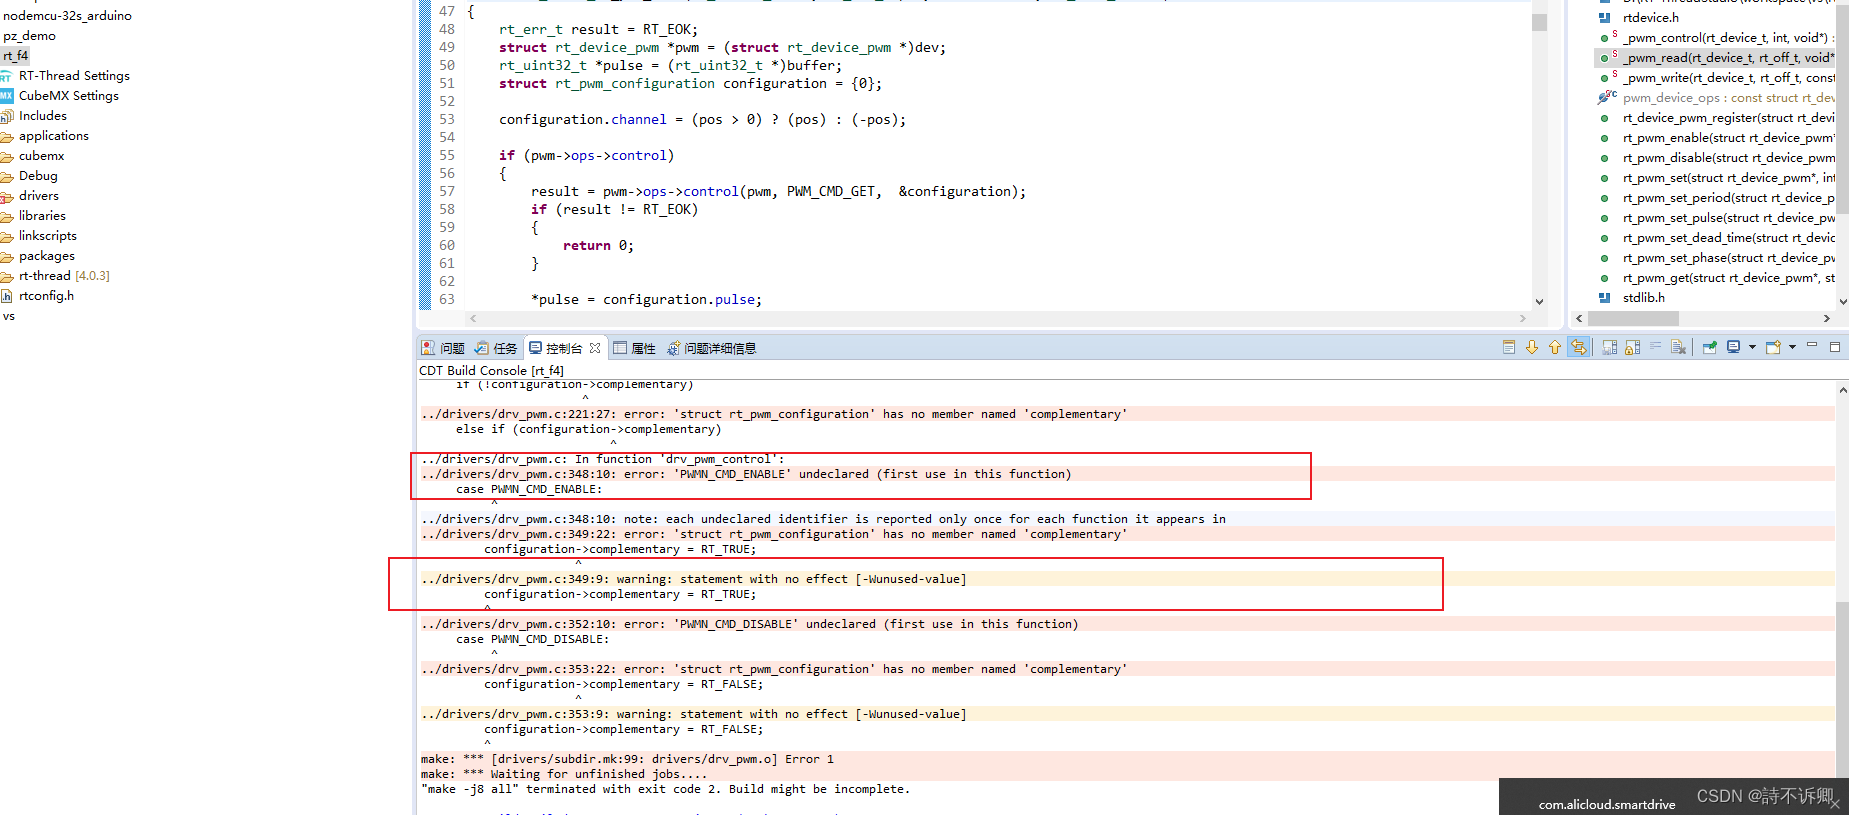Click the Show Source console toolbar icon
1849x815 pixels.
(x=1509, y=347)
